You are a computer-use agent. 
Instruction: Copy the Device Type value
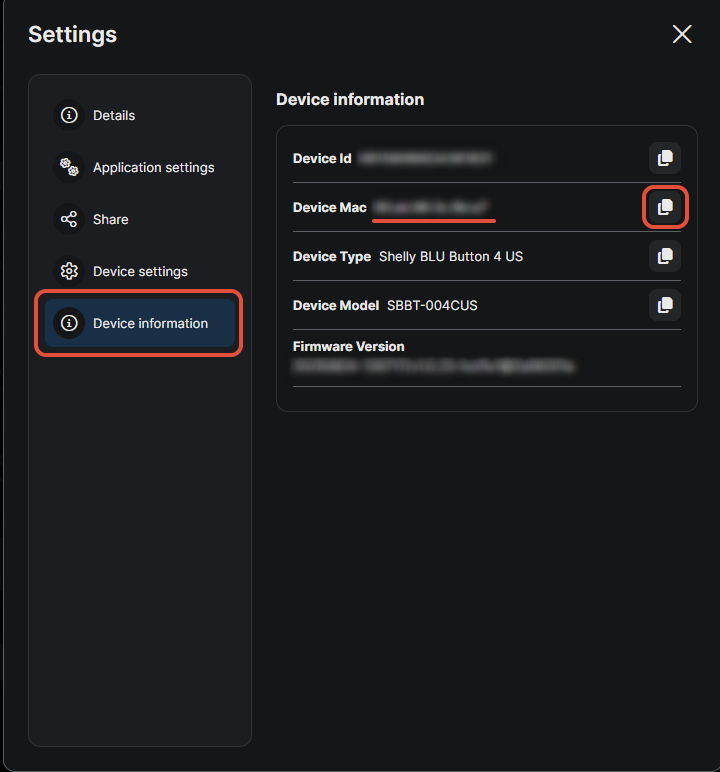pyautogui.click(x=664, y=256)
